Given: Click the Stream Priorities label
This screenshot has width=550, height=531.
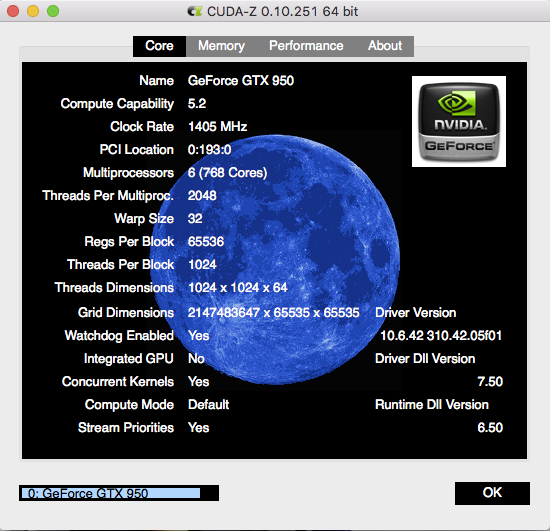Looking at the screenshot, I should 126,428.
